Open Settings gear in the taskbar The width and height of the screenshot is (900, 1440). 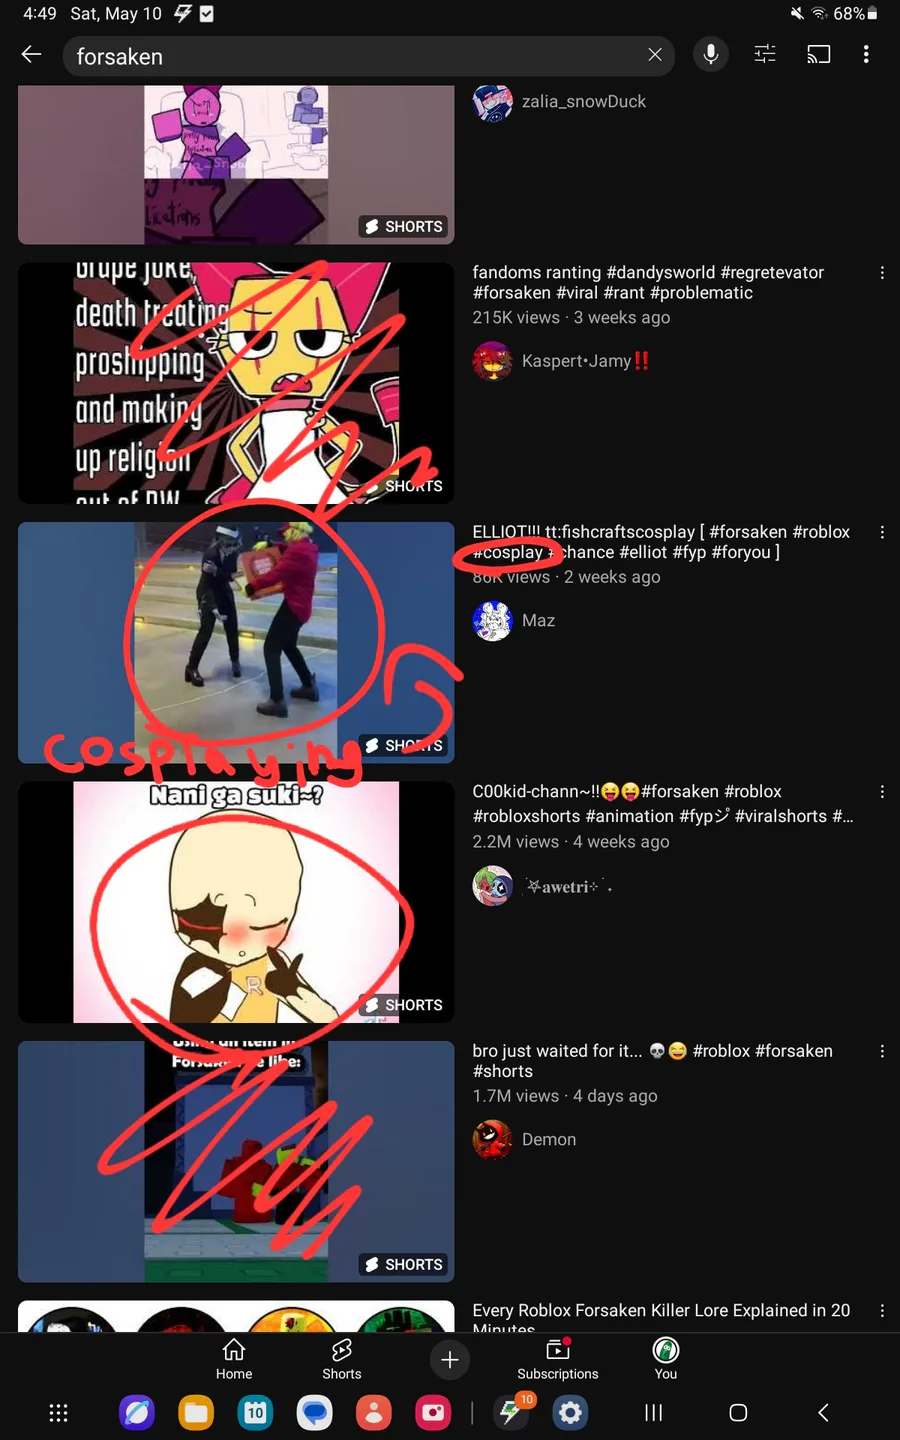click(x=570, y=1413)
